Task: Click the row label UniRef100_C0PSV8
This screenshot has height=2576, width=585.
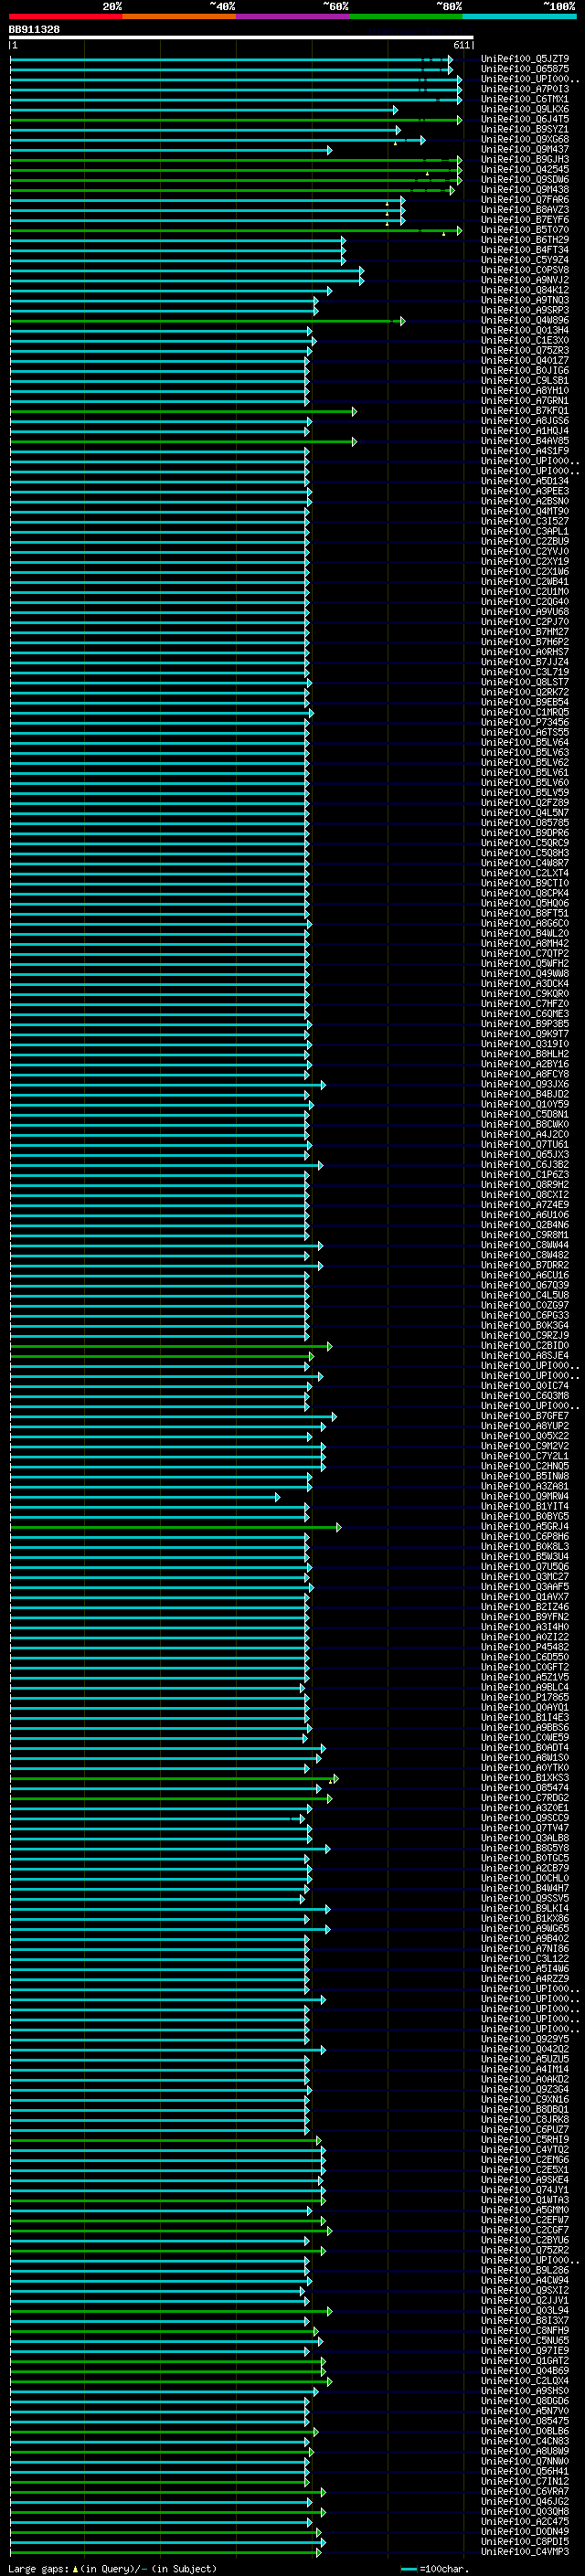Action: point(525,270)
